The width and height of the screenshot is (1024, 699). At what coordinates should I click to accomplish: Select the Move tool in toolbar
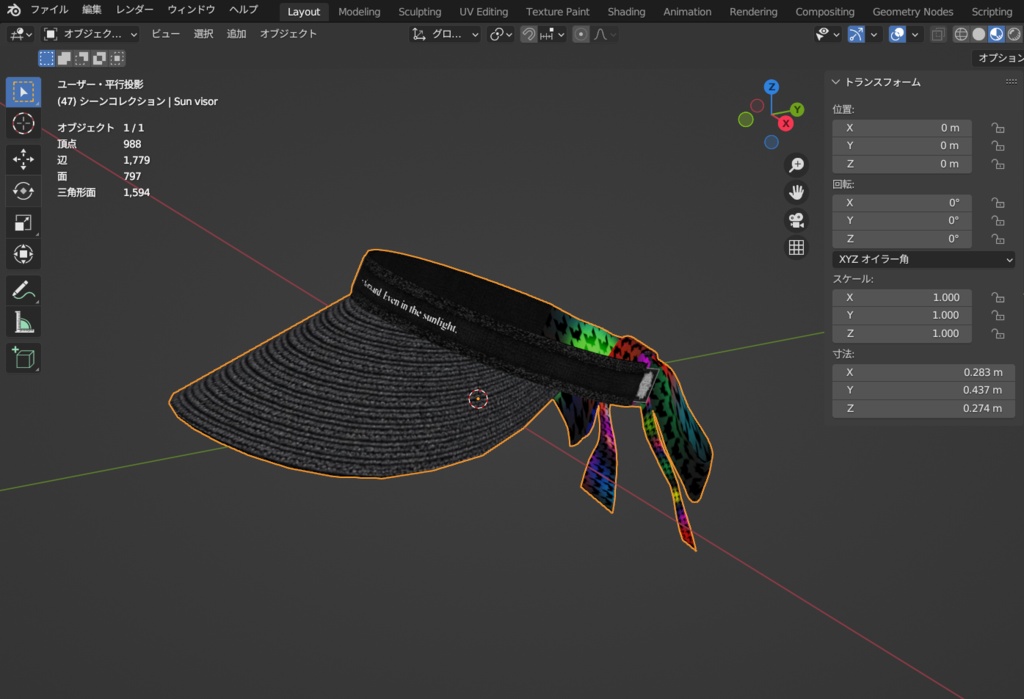(24, 159)
